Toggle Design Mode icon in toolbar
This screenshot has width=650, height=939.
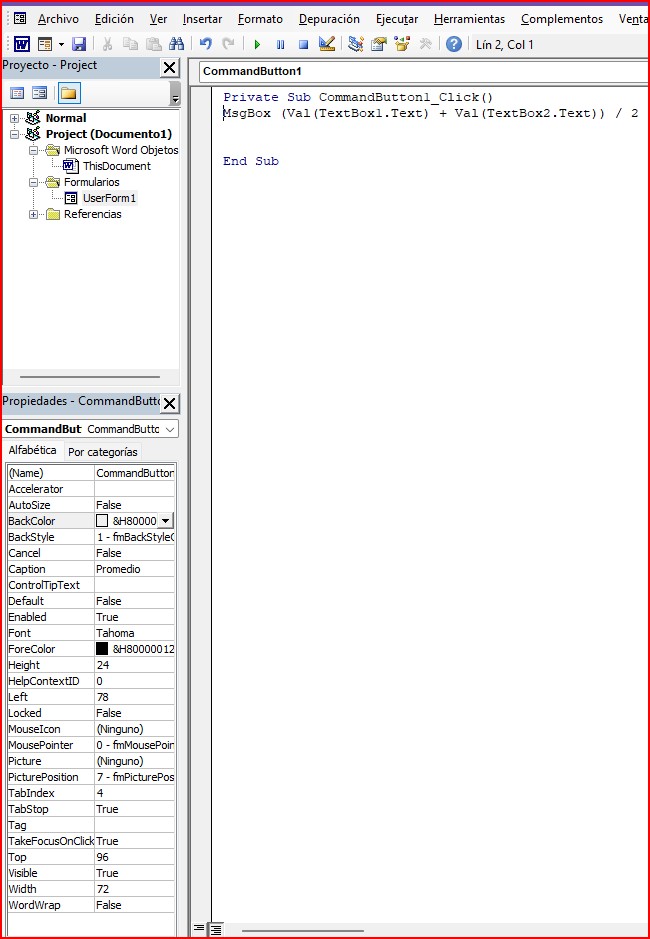click(x=326, y=44)
